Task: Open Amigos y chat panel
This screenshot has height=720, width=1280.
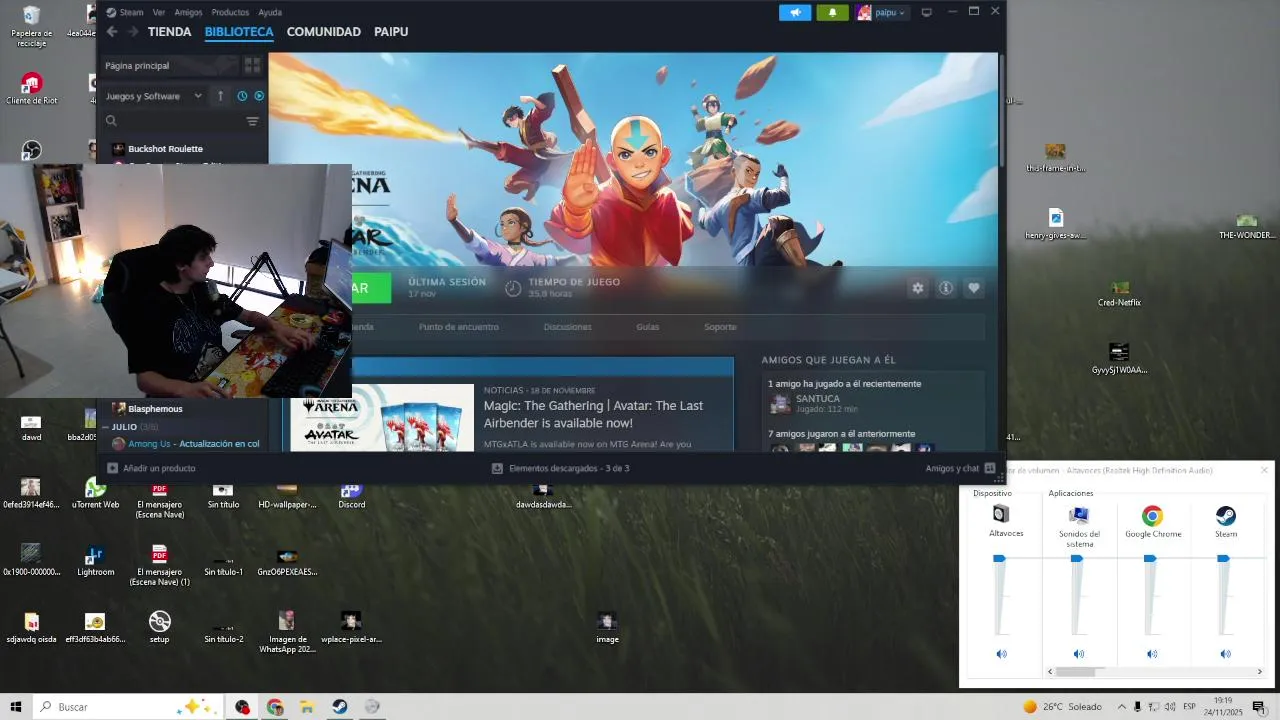Action: [960, 468]
